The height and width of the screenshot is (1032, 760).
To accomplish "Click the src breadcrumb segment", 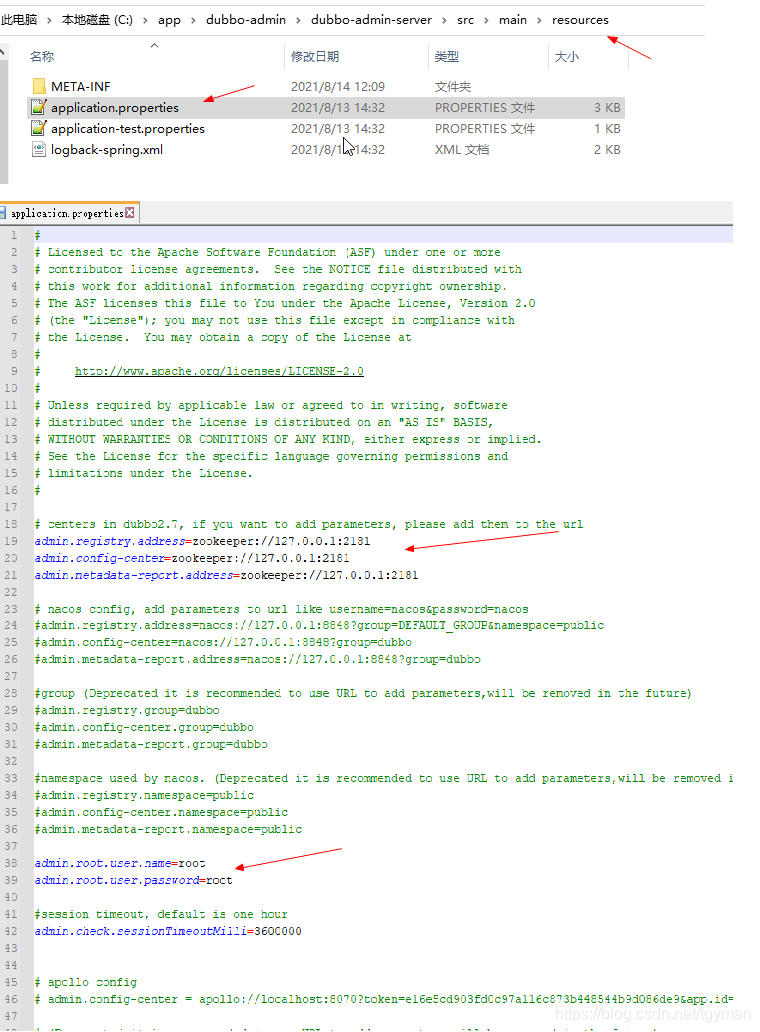I will tap(465, 20).
